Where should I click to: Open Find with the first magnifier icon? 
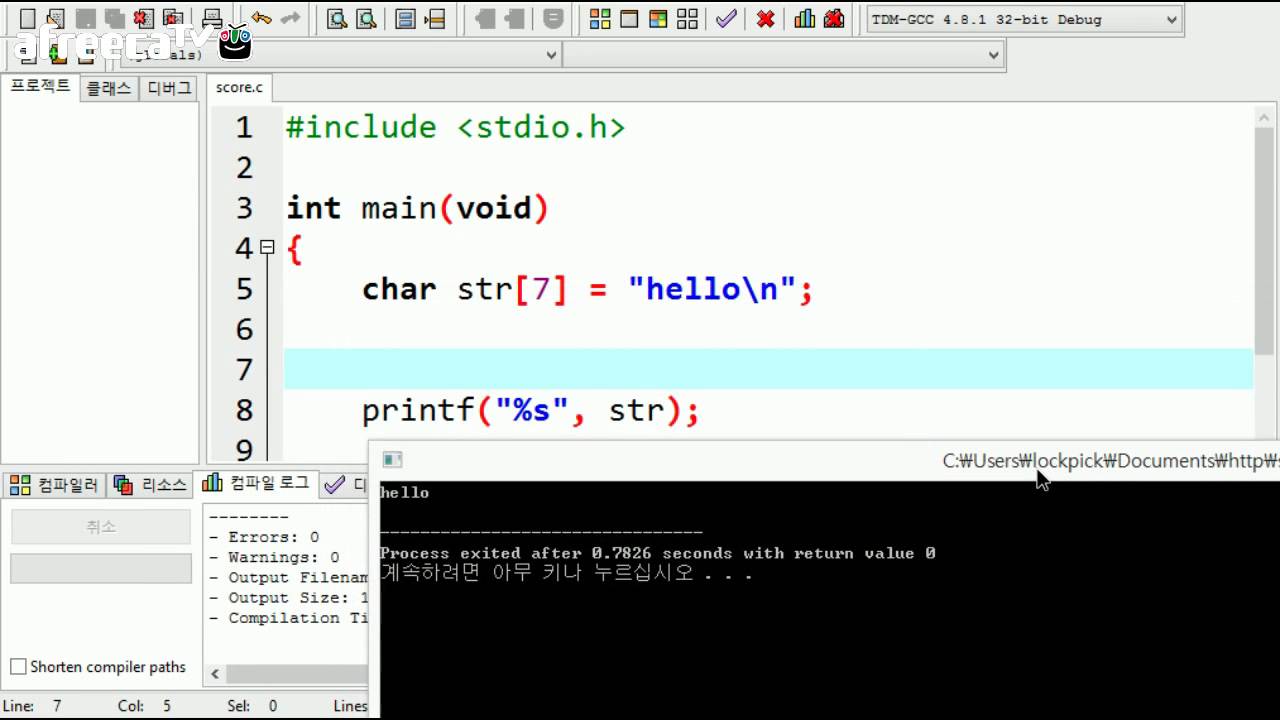click(338, 18)
